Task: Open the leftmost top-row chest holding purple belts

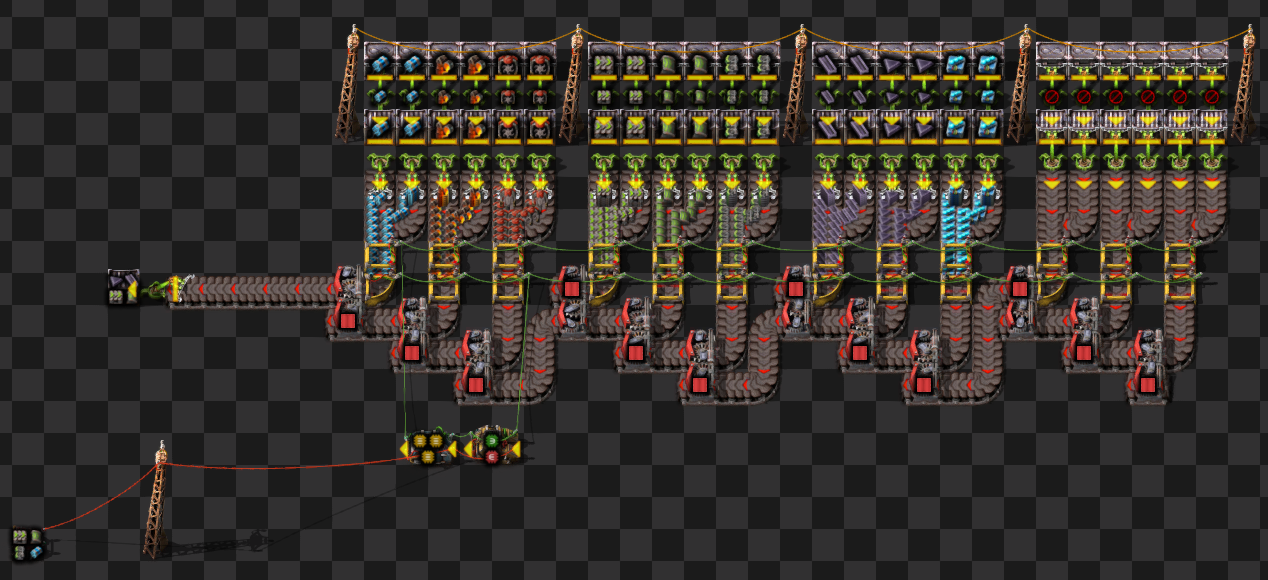Action: pos(828,60)
